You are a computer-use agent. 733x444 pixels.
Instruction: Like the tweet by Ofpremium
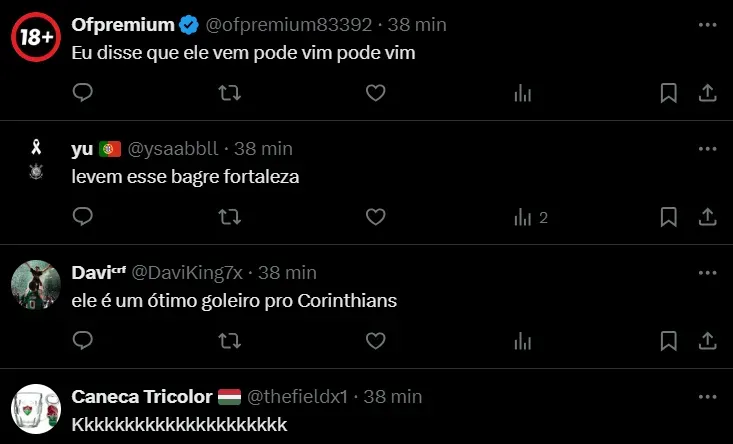click(x=375, y=93)
